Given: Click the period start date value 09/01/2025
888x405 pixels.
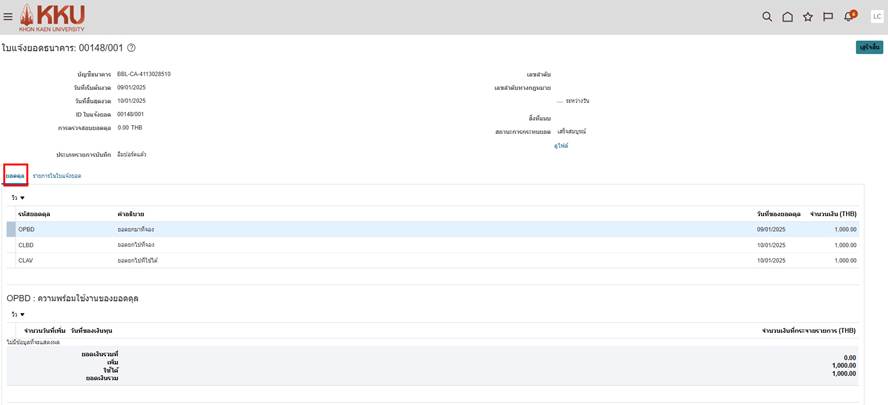Looking at the screenshot, I should tap(131, 87).
